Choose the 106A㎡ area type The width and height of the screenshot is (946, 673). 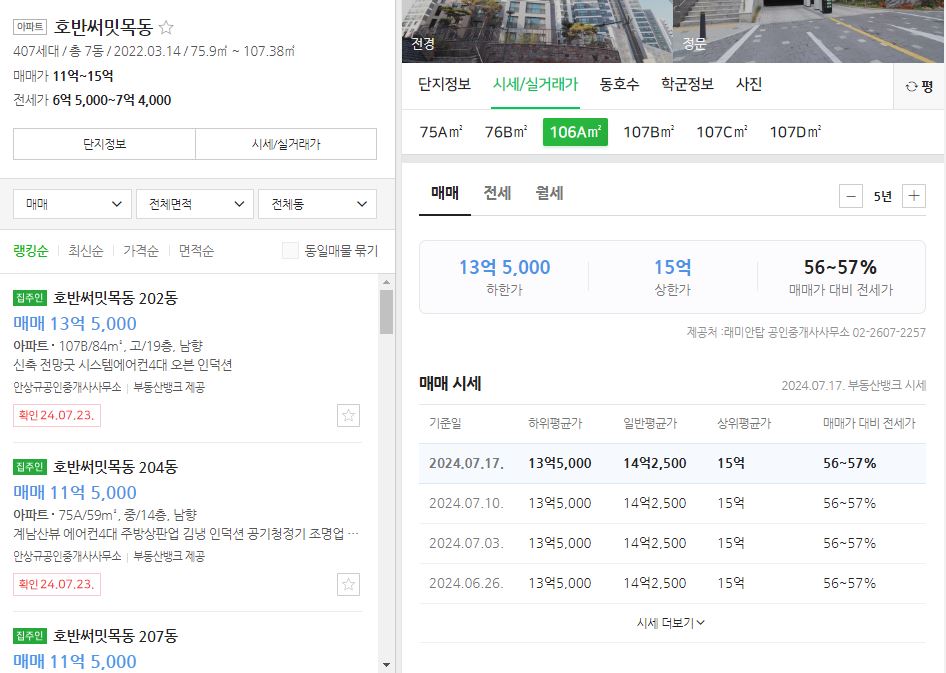575,132
